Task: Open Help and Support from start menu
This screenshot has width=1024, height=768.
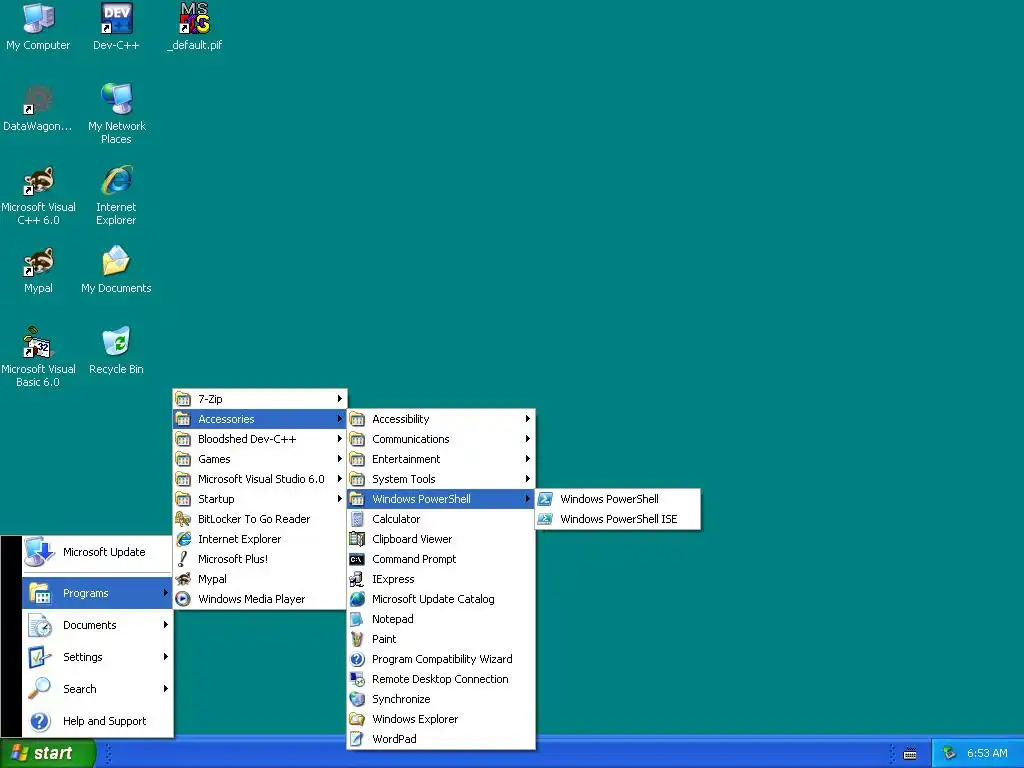Action: [97, 721]
